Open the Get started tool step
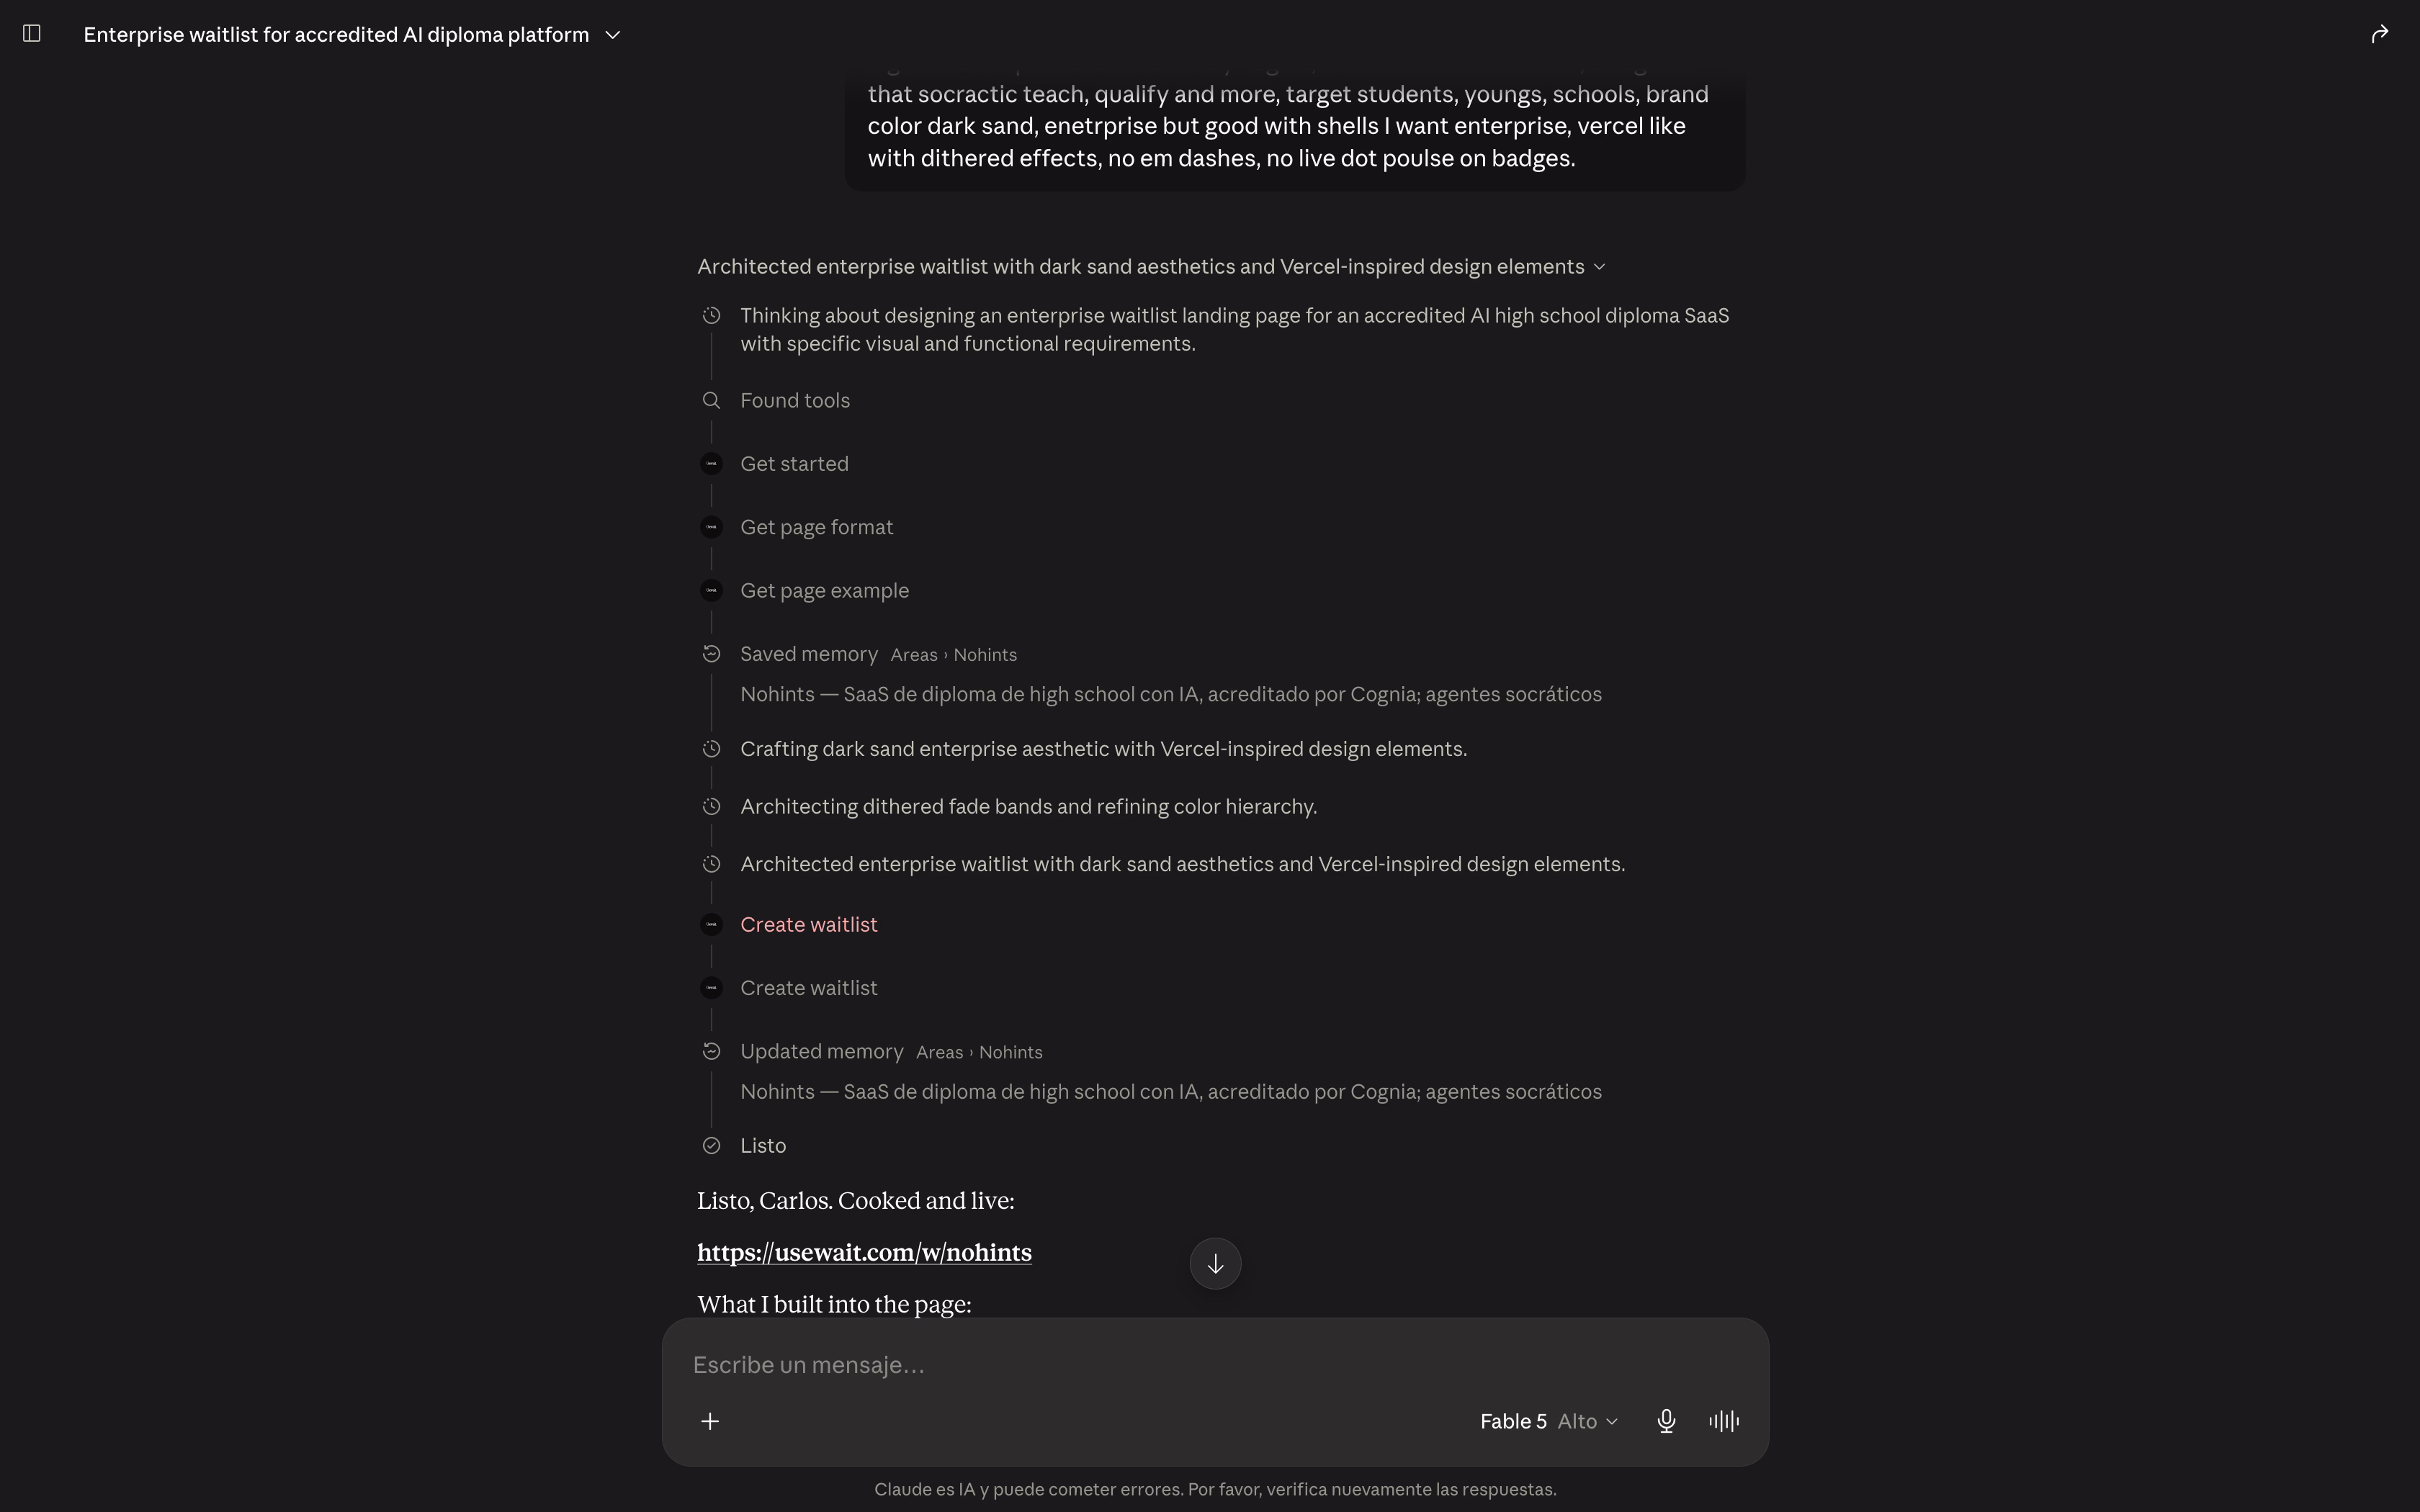2420x1512 pixels. click(794, 464)
